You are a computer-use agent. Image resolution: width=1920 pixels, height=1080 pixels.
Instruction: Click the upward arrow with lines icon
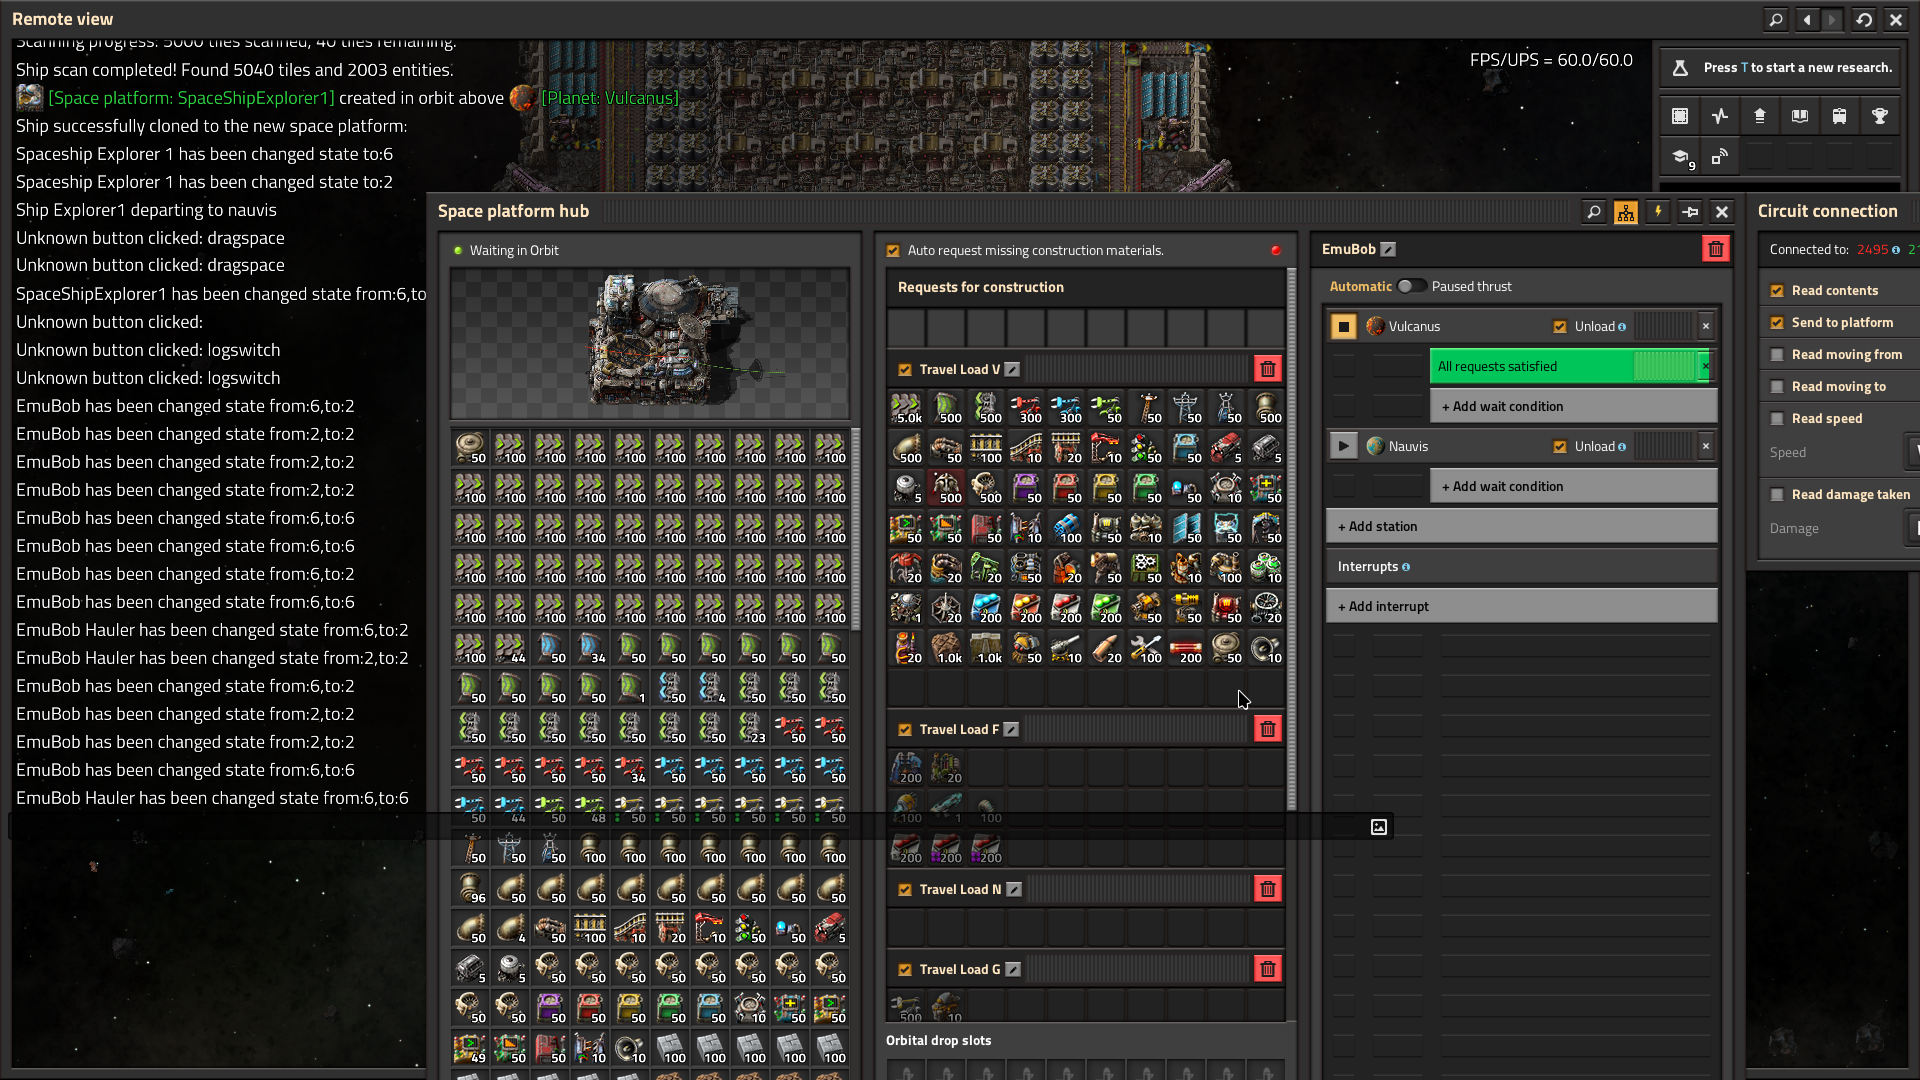pyautogui.click(x=1760, y=116)
